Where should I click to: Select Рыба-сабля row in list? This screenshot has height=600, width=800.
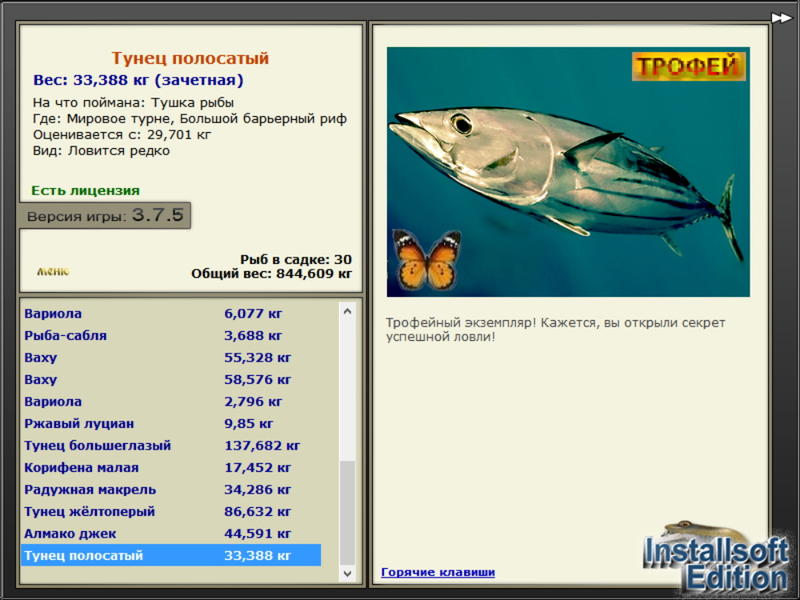[171, 335]
